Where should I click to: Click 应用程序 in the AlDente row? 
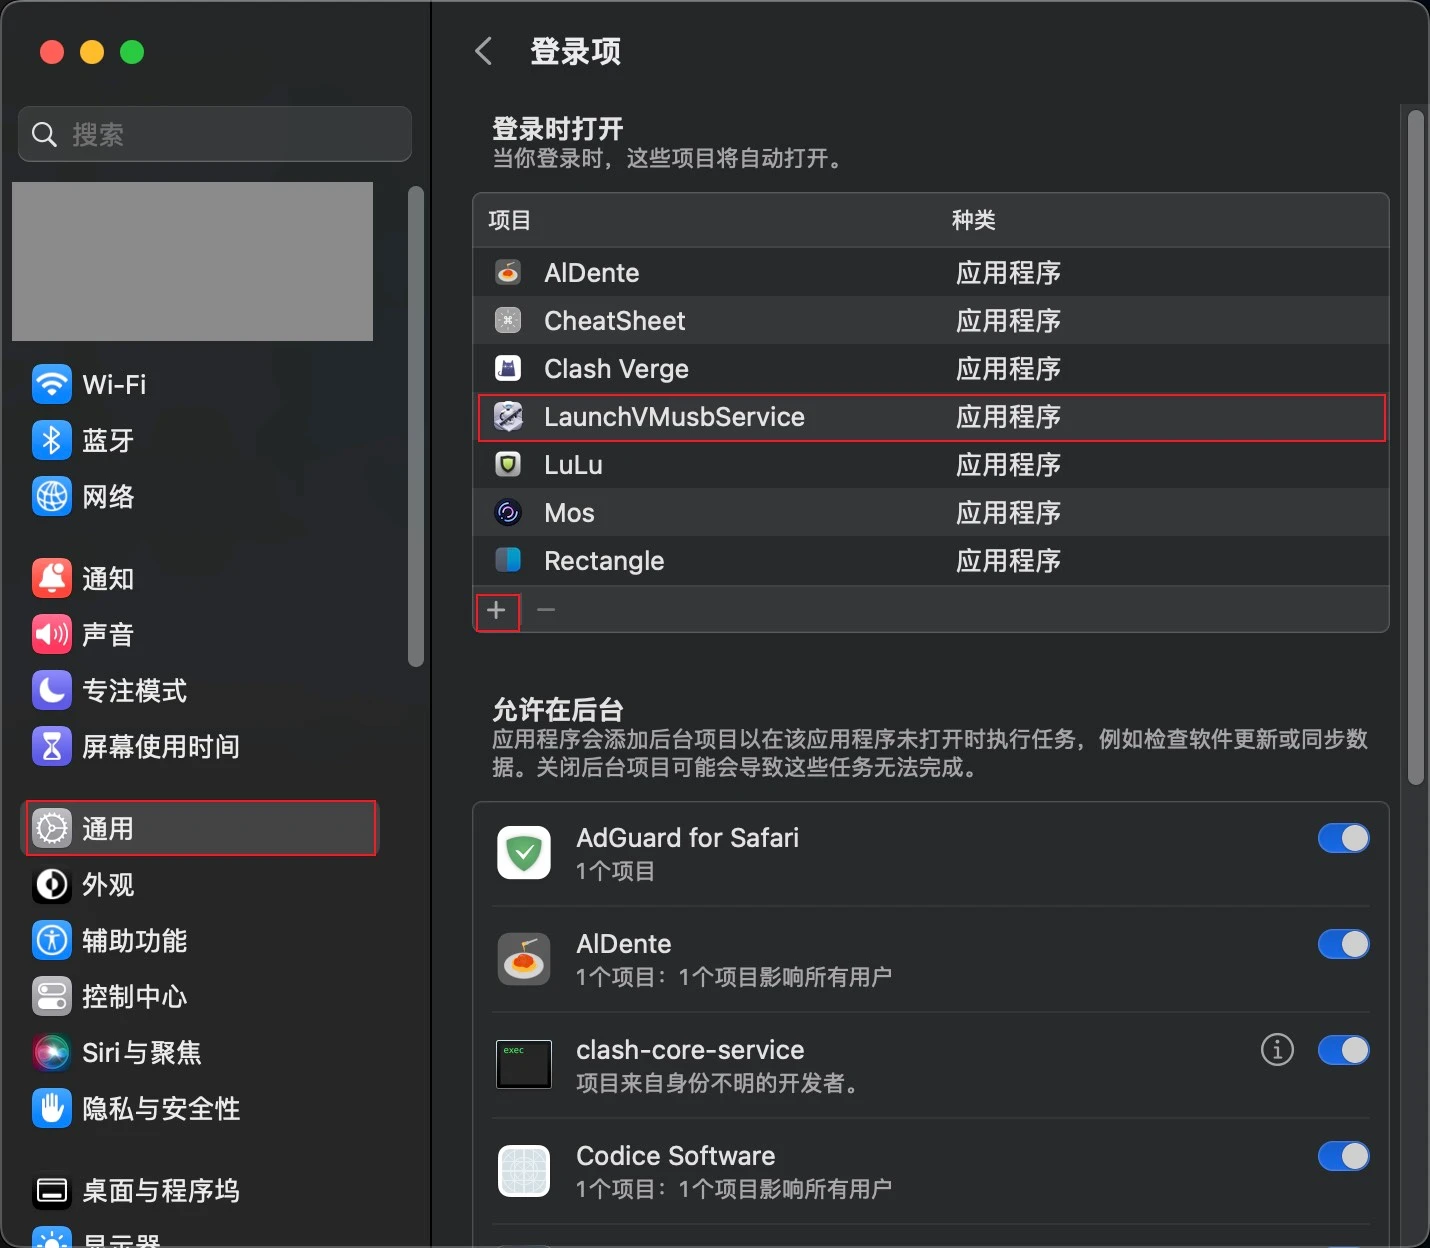click(x=1008, y=272)
